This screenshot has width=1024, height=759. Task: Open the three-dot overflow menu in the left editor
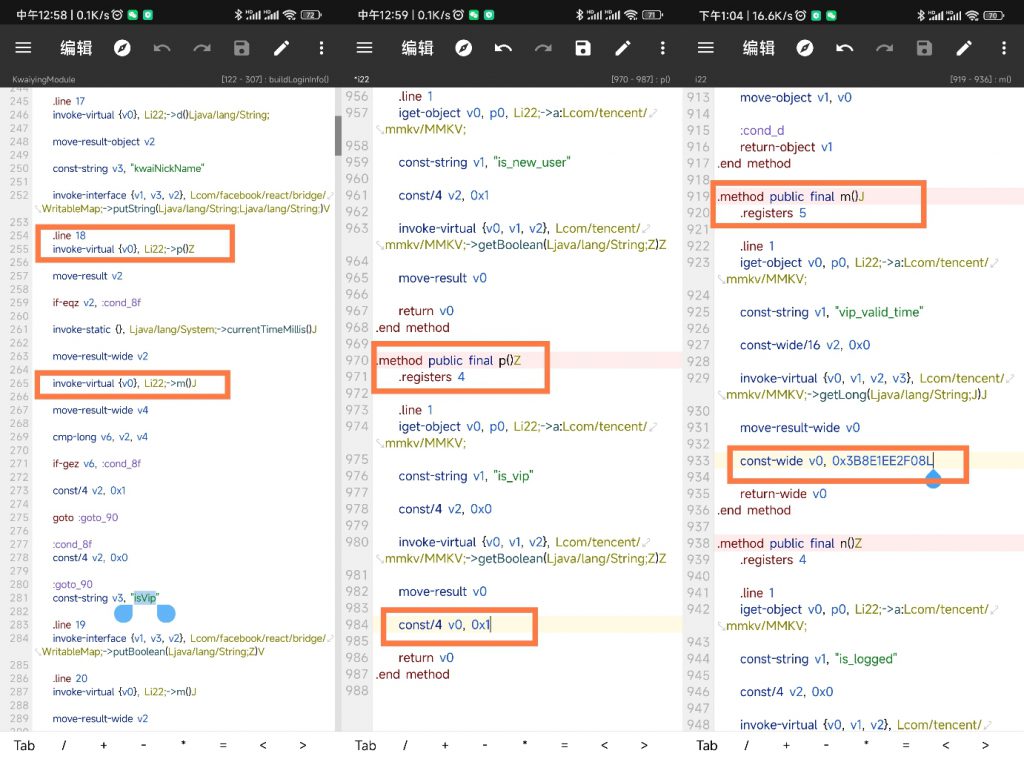point(321,48)
